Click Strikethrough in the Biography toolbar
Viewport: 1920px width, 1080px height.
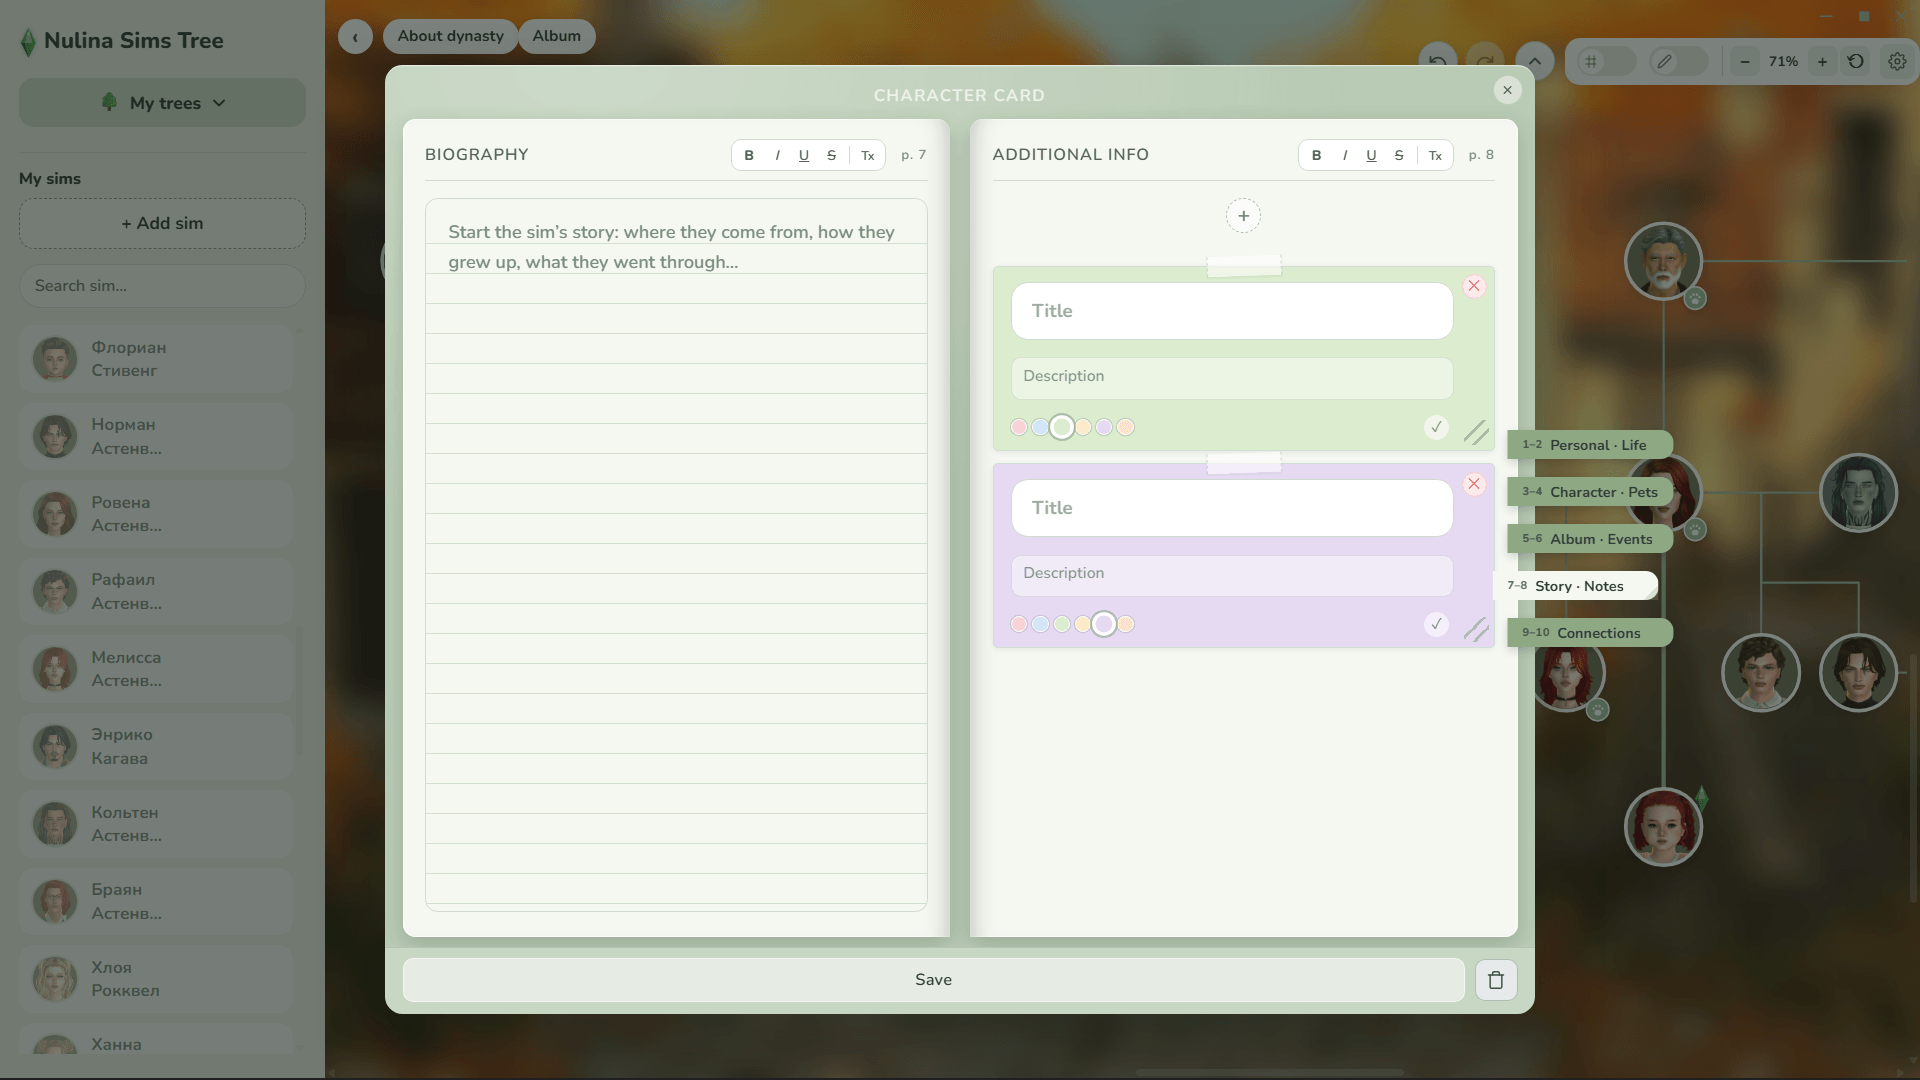pos(831,155)
